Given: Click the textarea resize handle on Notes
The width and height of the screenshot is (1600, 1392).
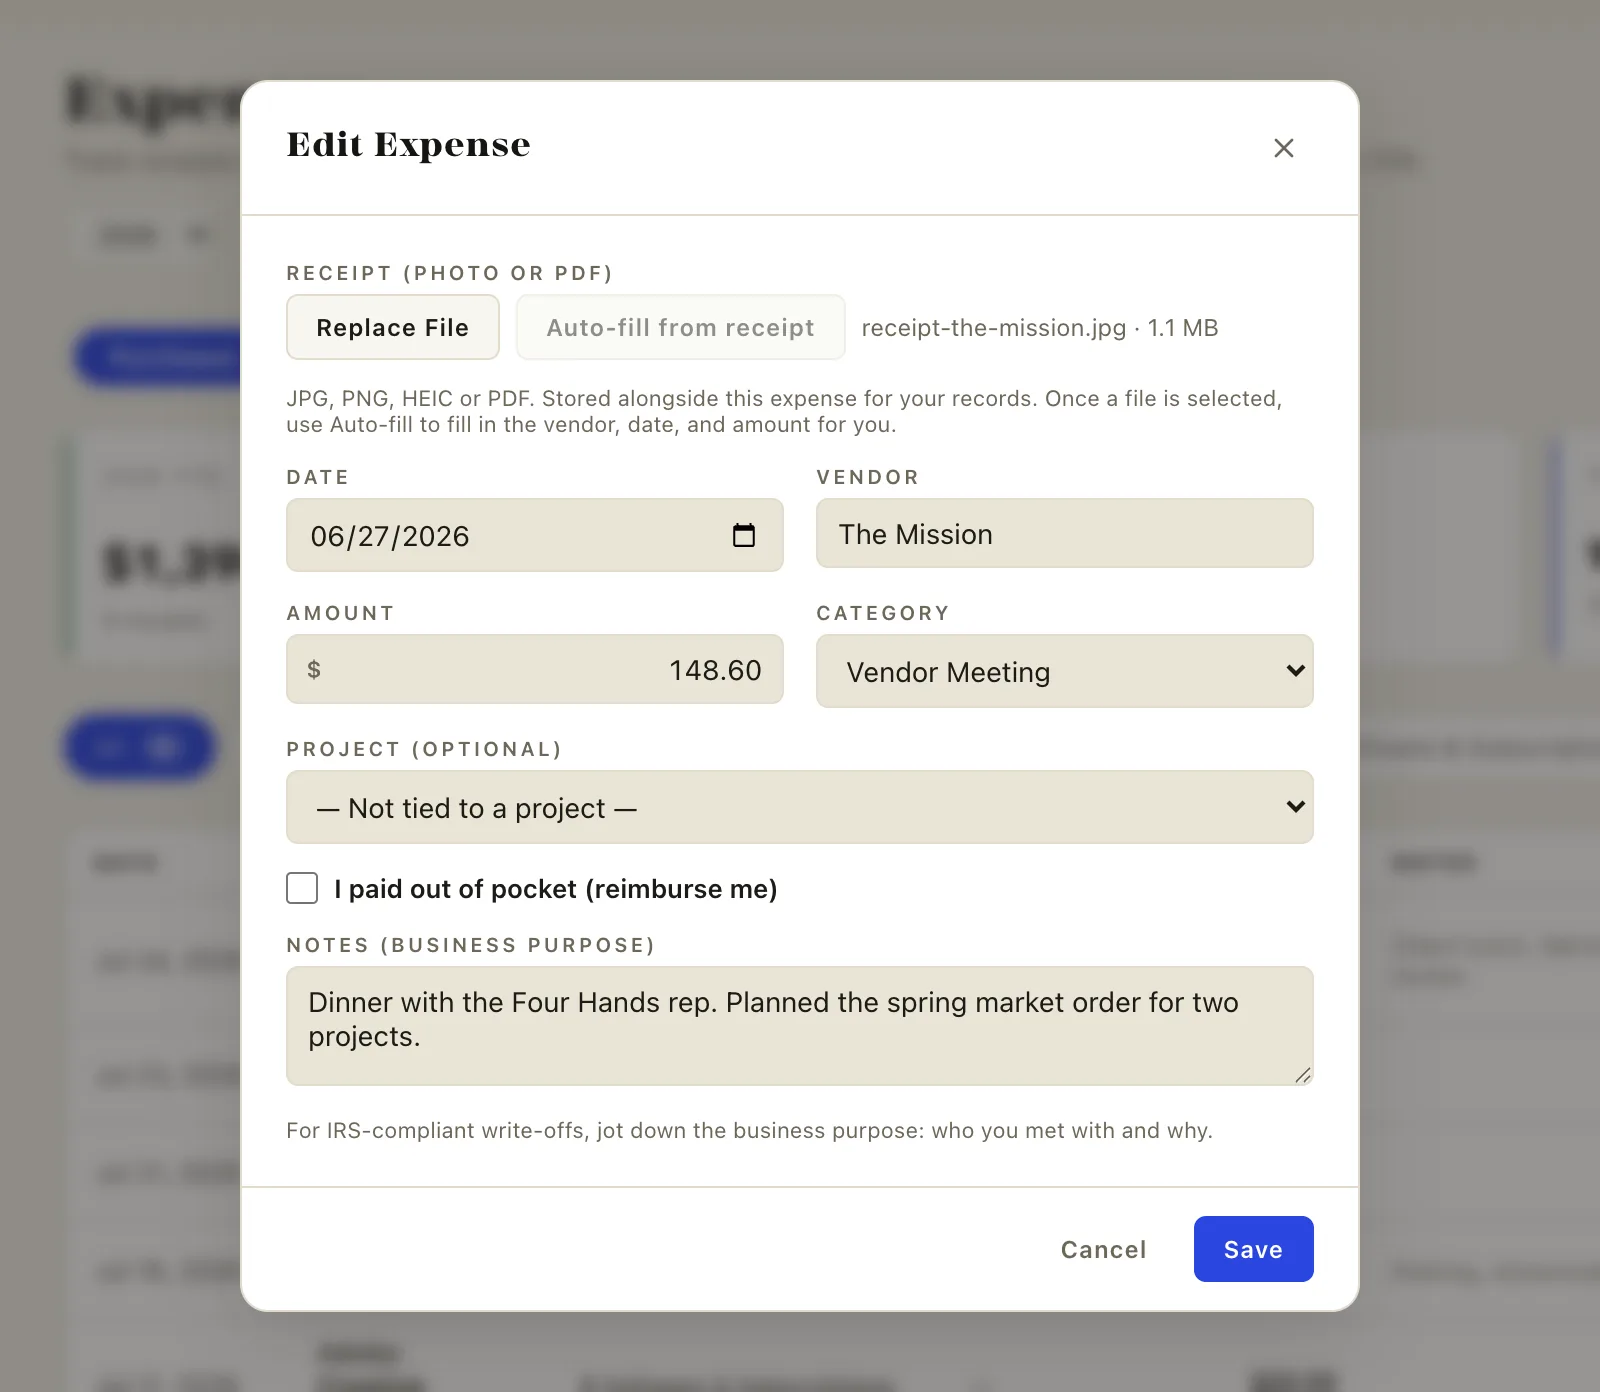Looking at the screenshot, I should tap(1303, 1075).
